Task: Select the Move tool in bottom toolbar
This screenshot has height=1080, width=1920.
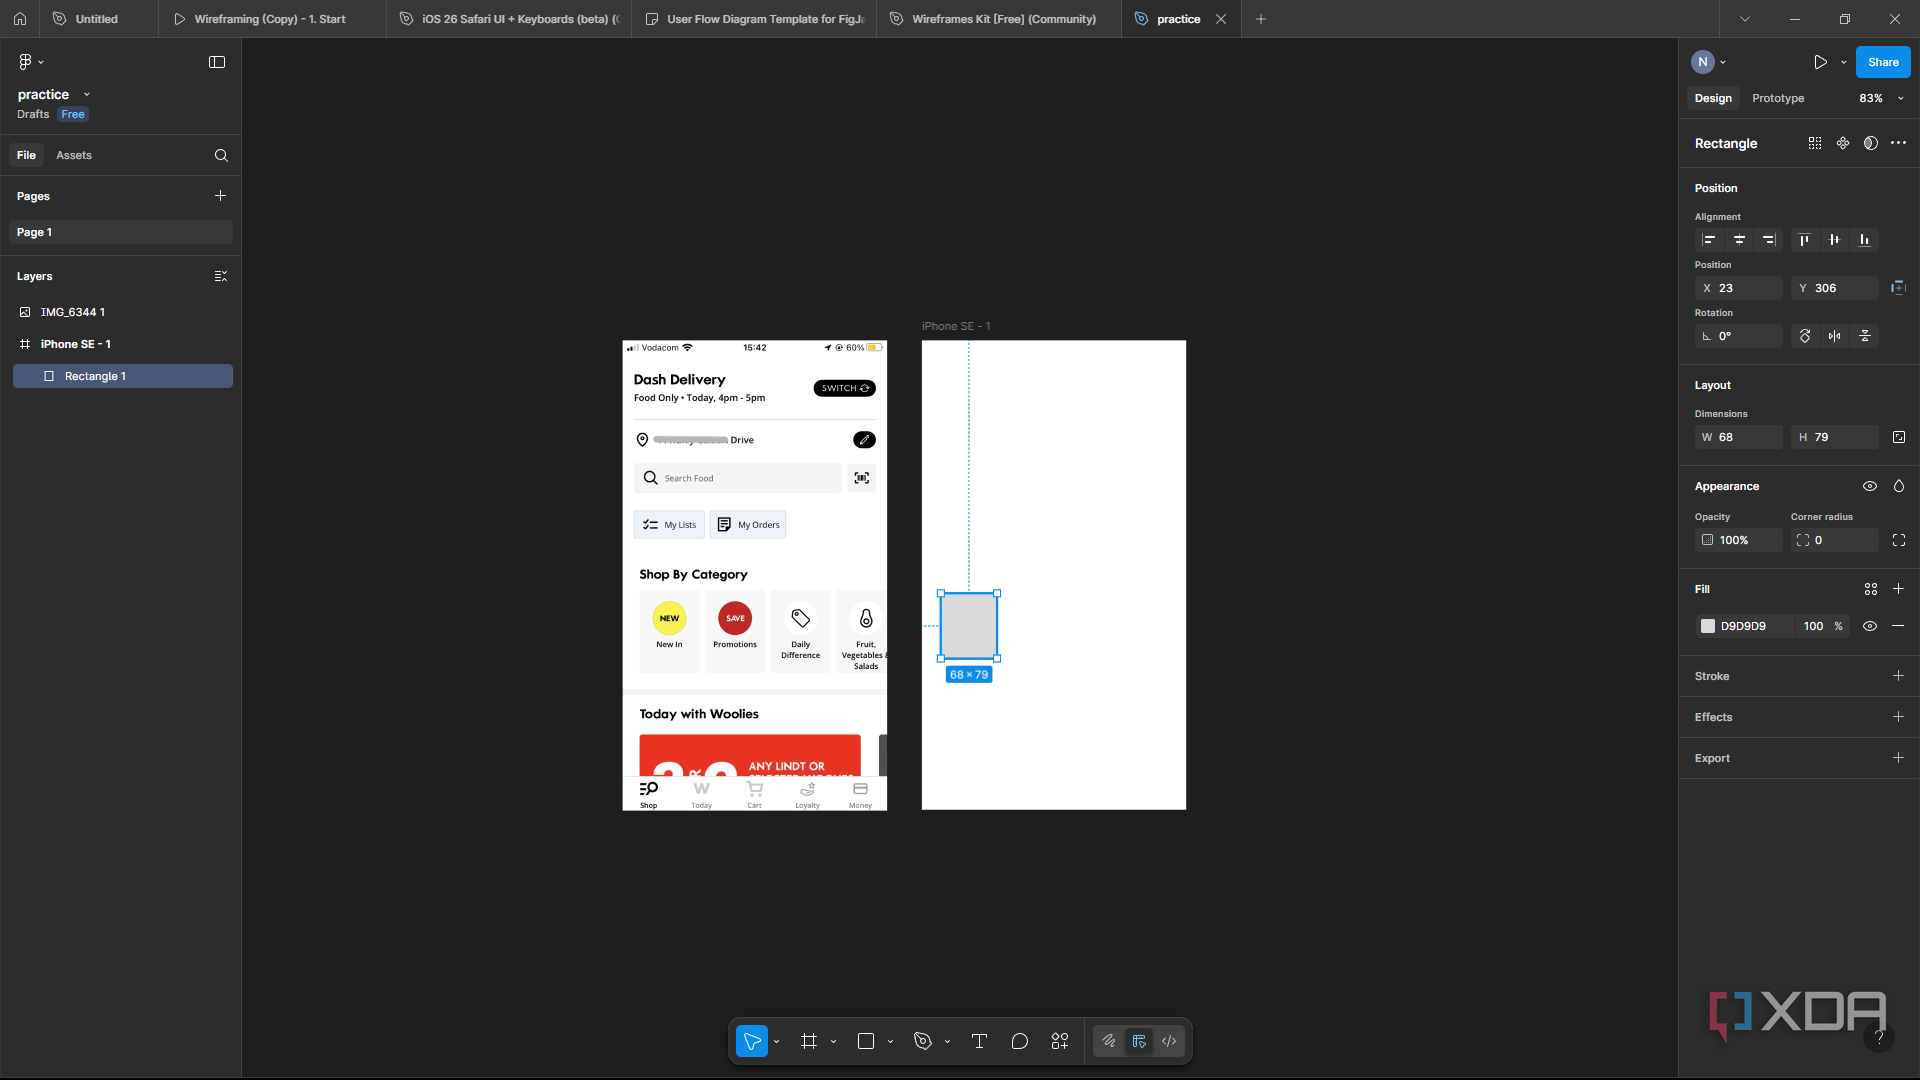Action: pyautogui.click(x=752, y=1041)
